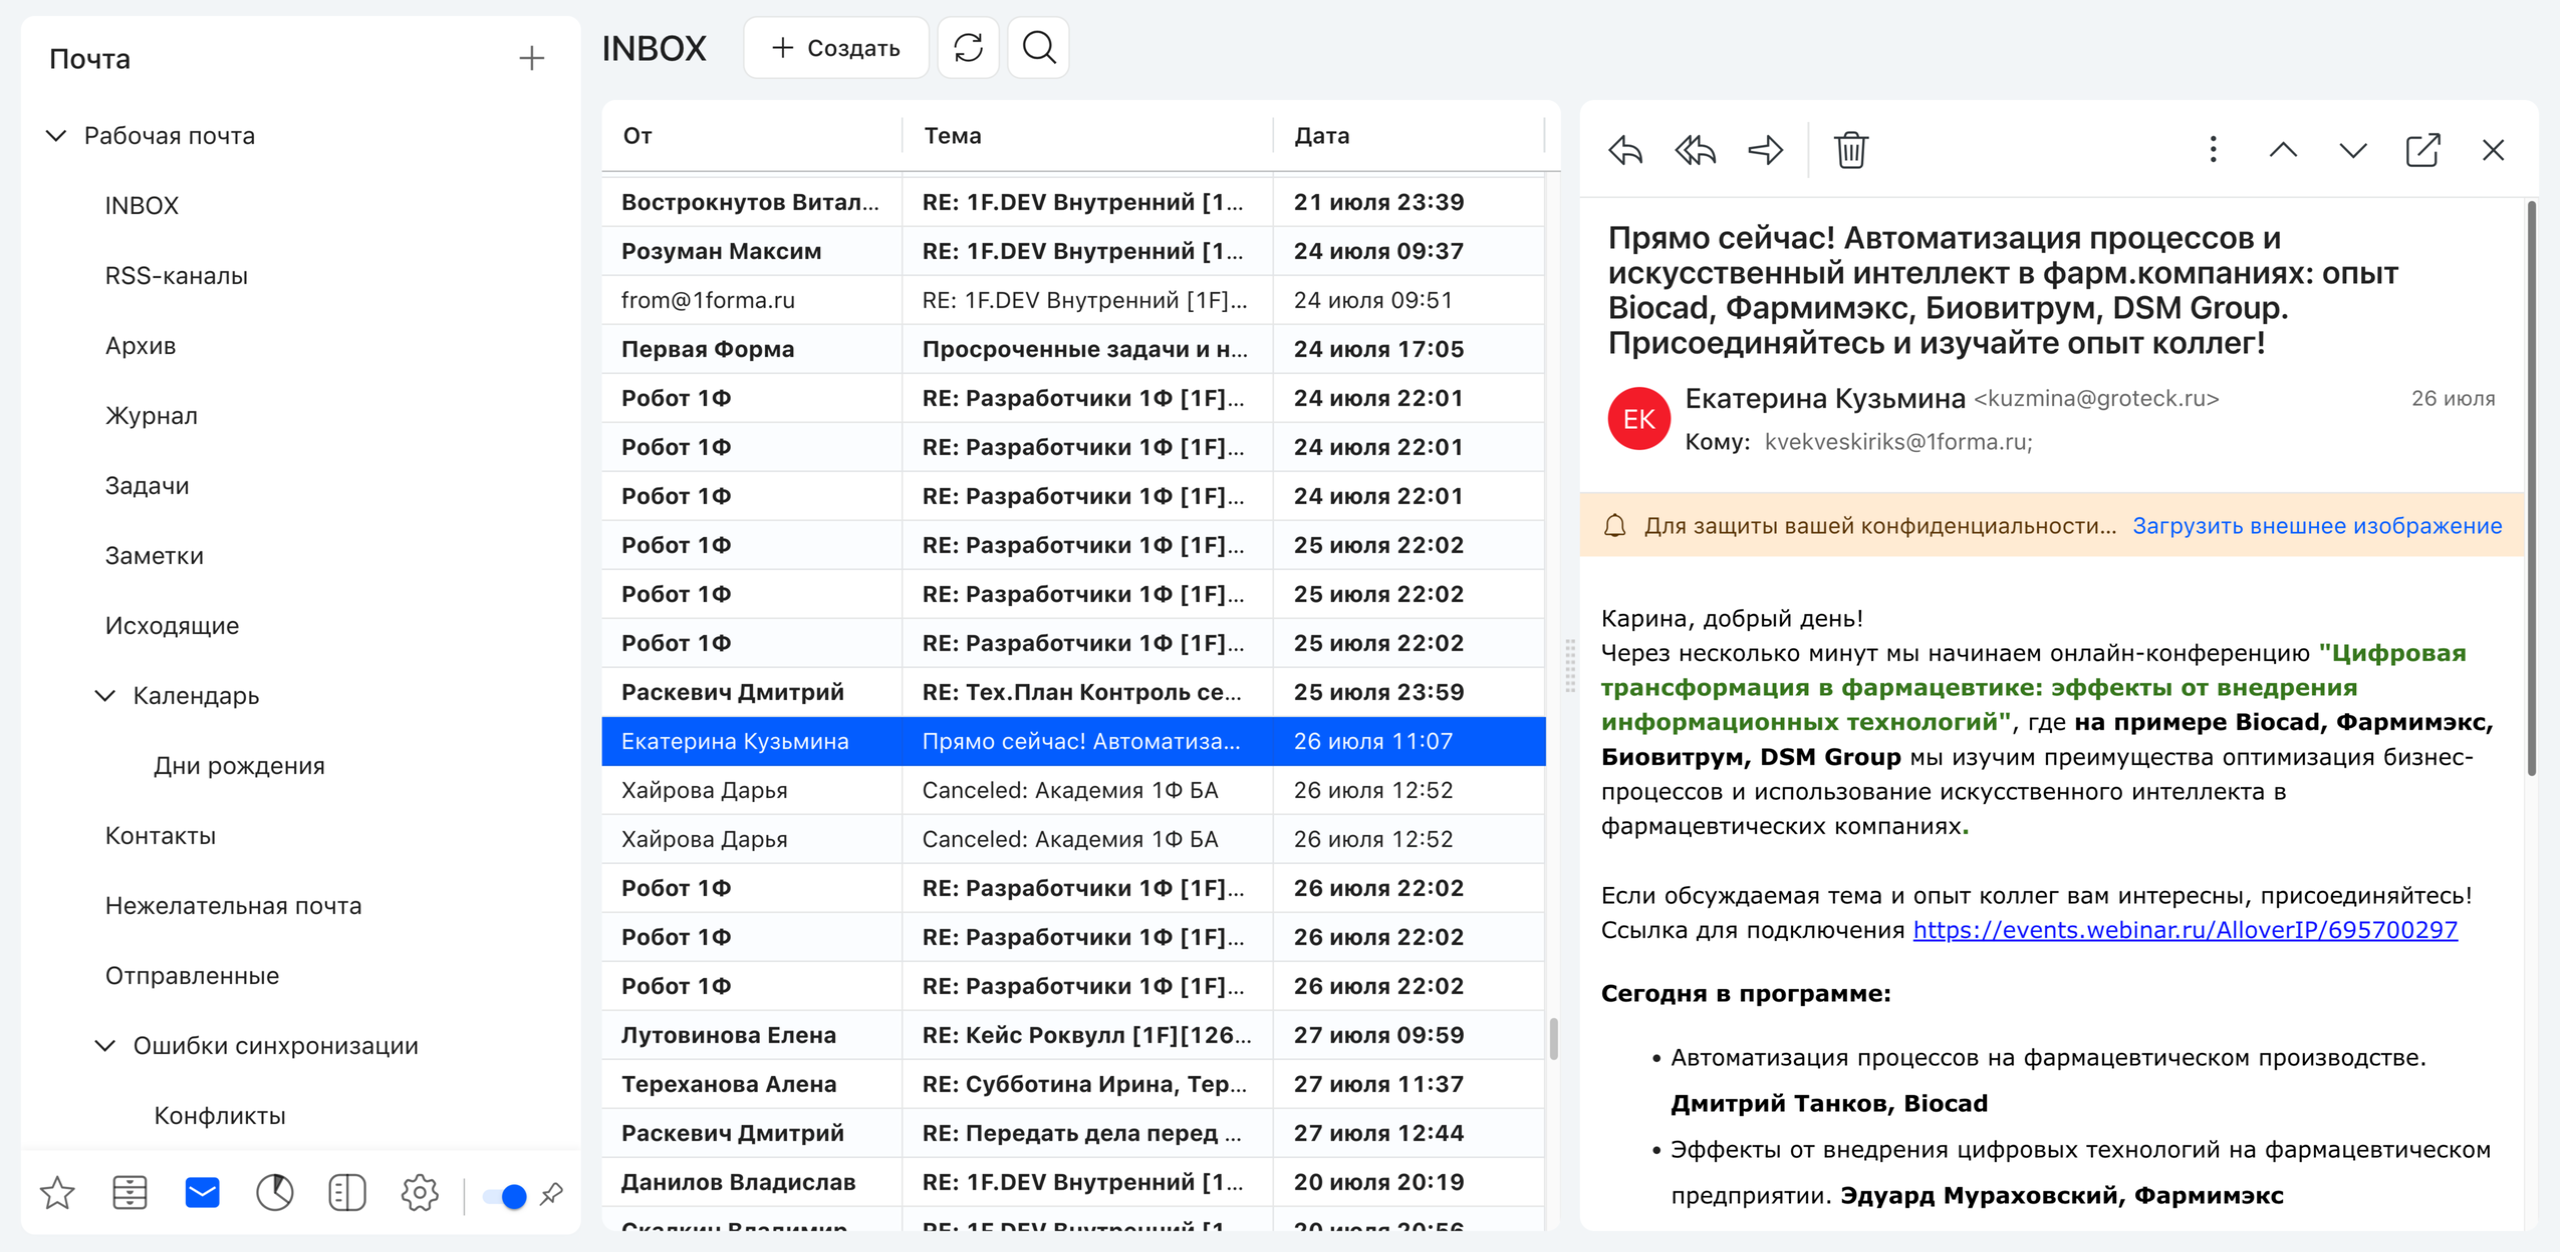Screen dimensions: 2560x1252
Task: Open settings gear in the bottom bar
Action: click(420, 1193)
